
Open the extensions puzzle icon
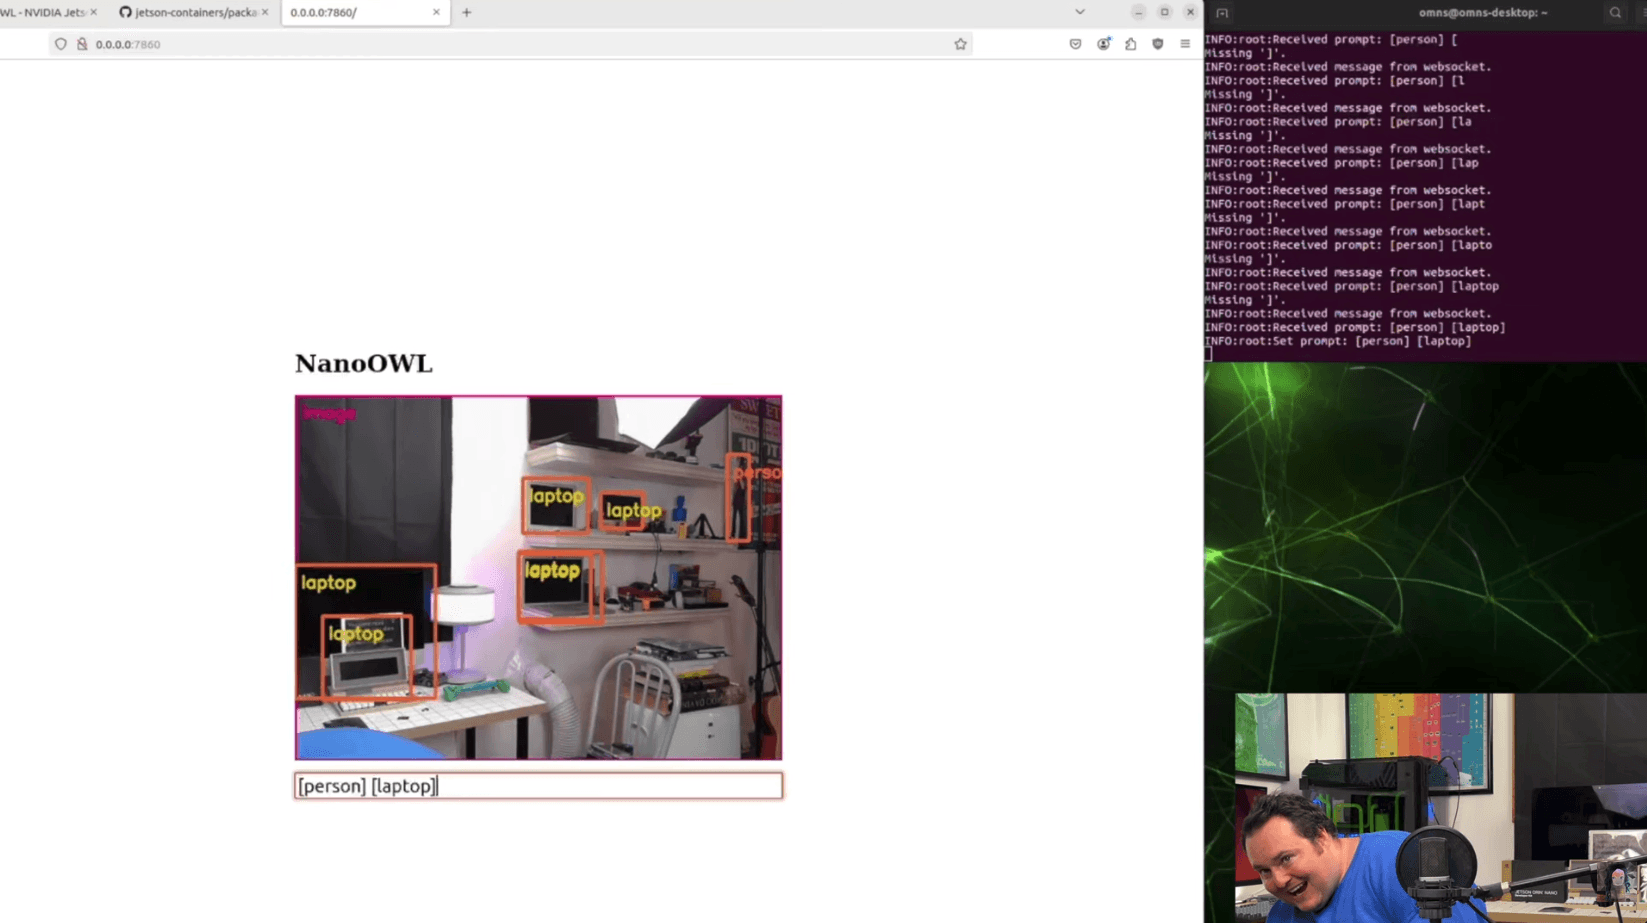[x=1130, y=44]
